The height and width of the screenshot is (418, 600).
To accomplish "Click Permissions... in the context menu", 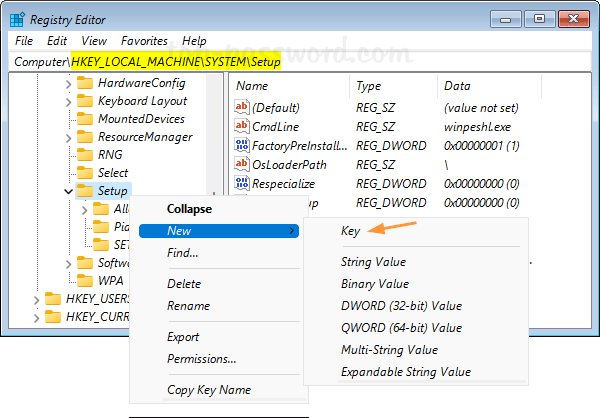I will point(201,359).
